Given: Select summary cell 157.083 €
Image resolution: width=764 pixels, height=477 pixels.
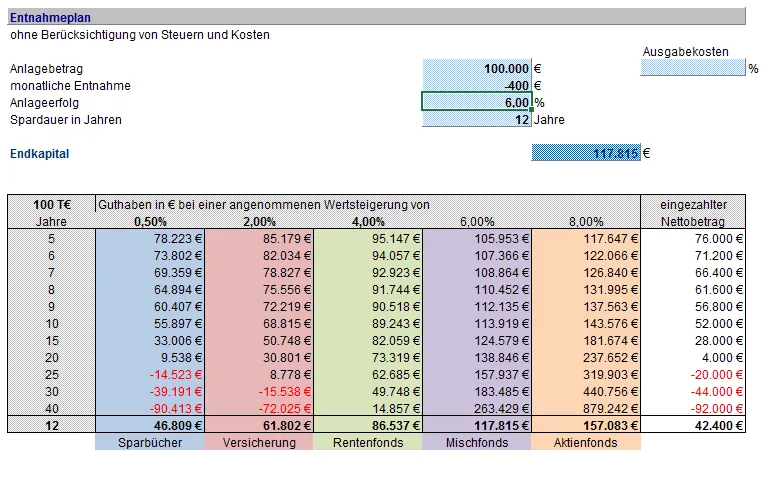Looking at the screenshot, I should coord(586,425).
